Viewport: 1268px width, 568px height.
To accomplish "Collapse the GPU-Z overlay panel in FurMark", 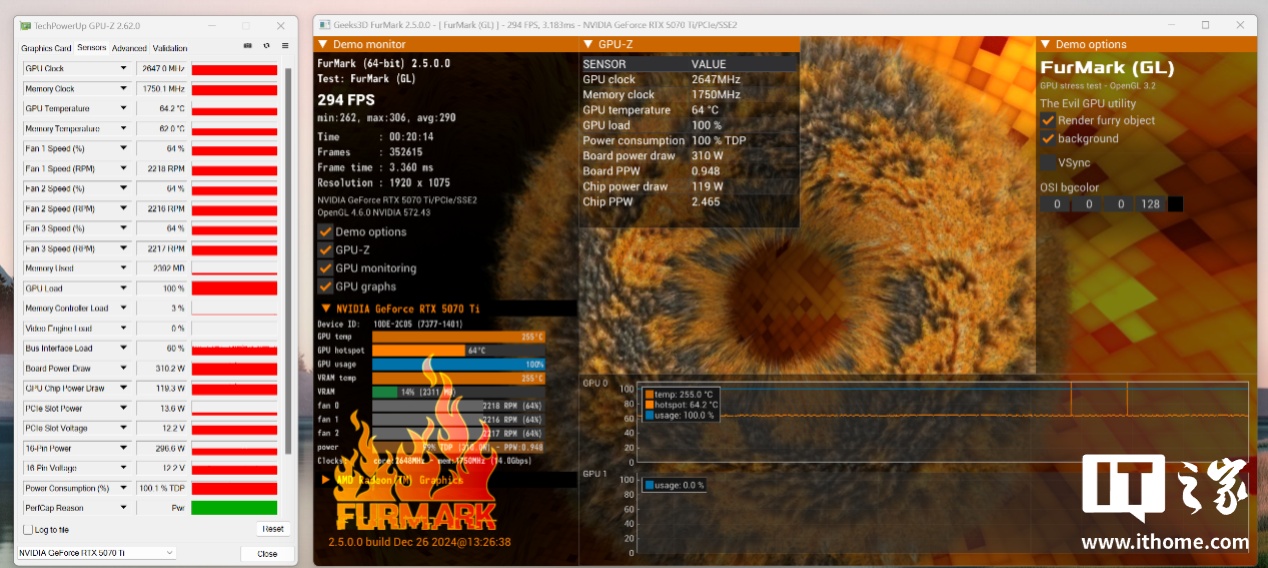I will tap(587, 44).
